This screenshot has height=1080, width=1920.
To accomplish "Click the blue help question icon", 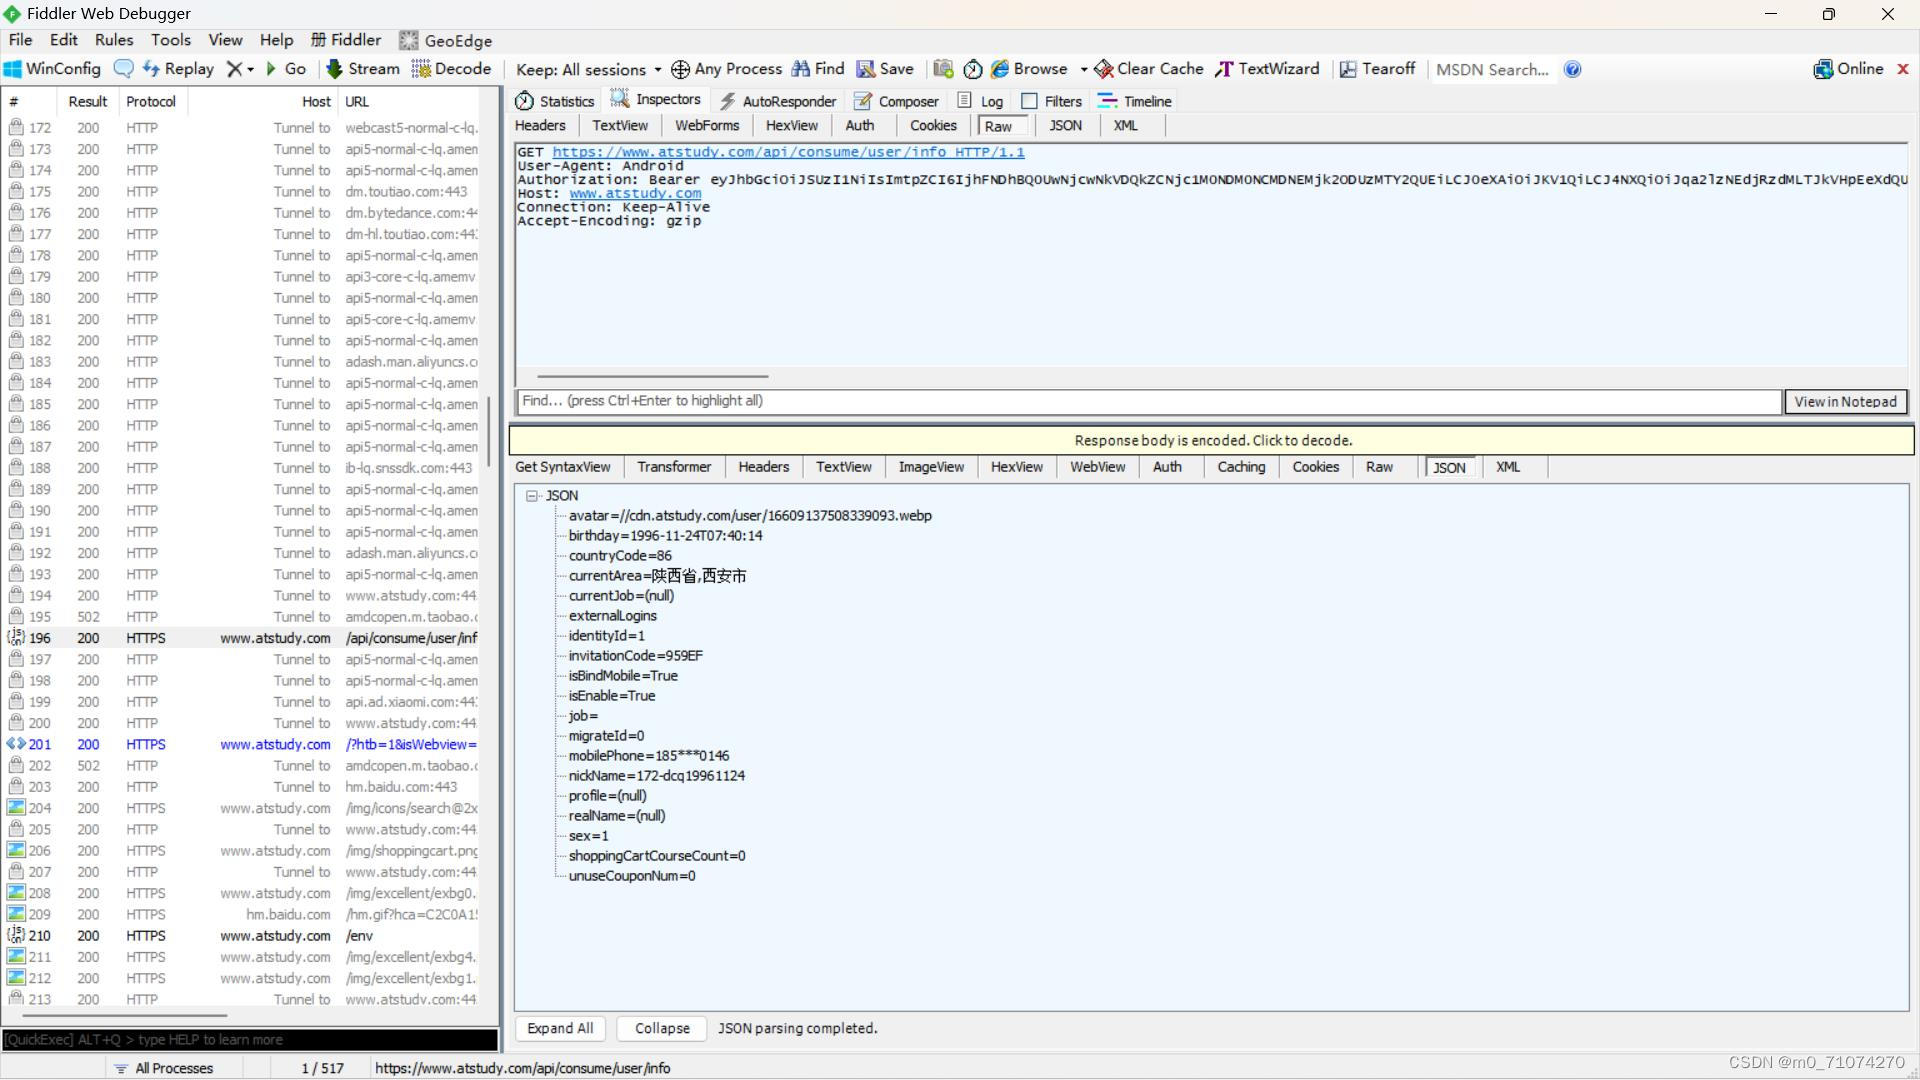I will [1572, 69].
